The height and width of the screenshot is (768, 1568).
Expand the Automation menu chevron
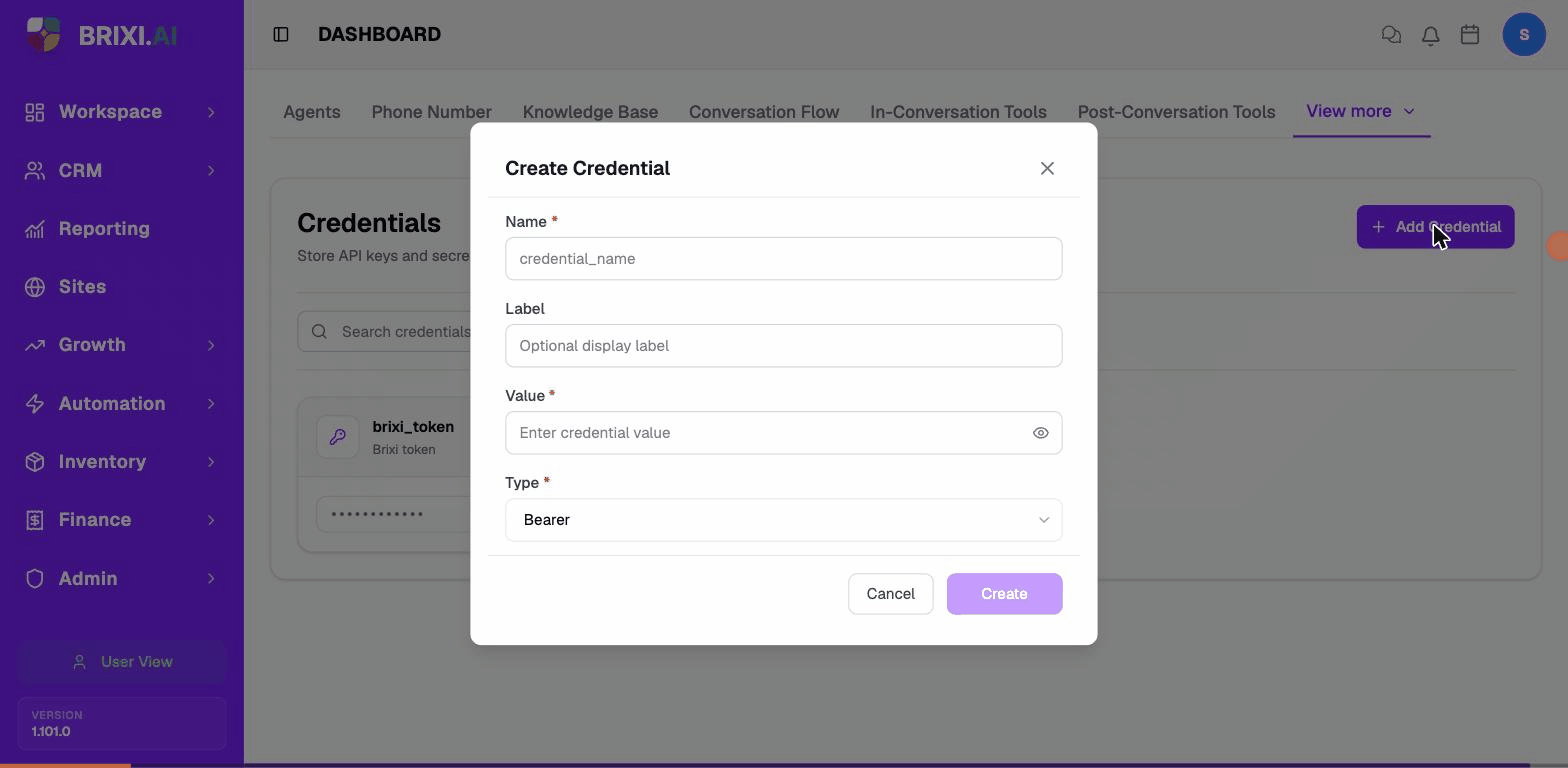click(211, 404)
